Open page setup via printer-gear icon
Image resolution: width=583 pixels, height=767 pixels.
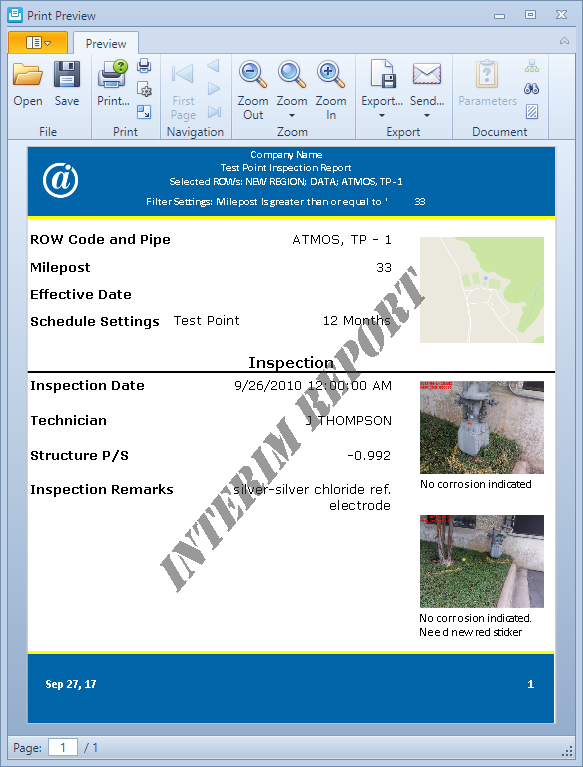(144, 89)
